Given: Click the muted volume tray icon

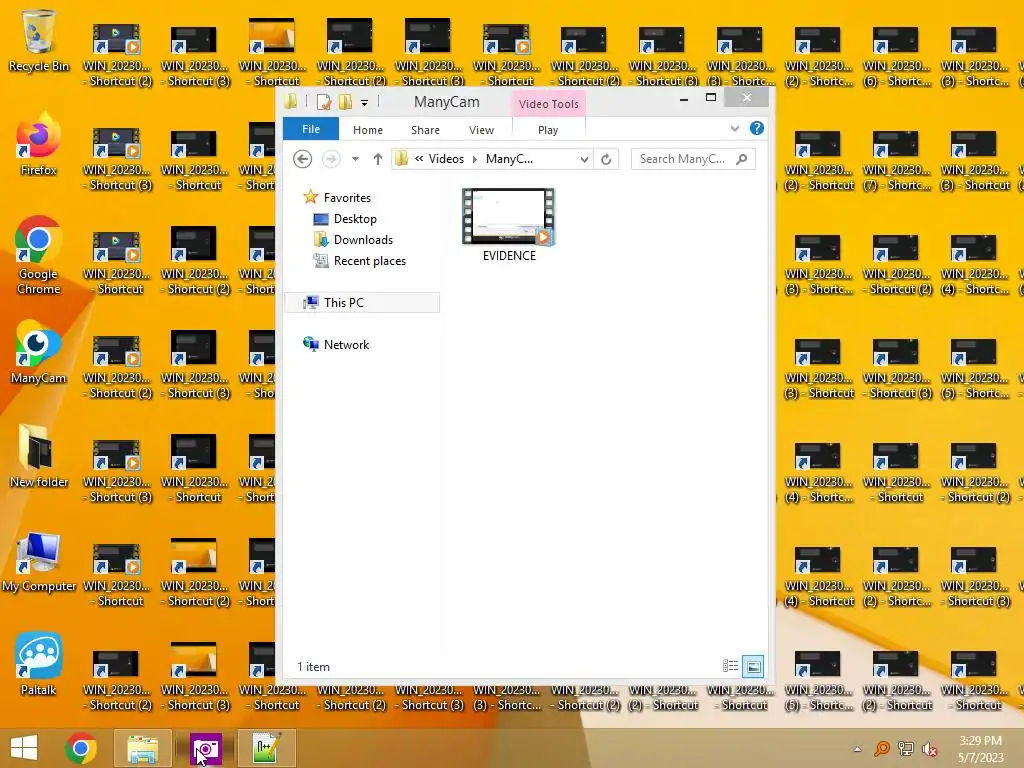Looking at the screenshot, I should pos(930,749).
